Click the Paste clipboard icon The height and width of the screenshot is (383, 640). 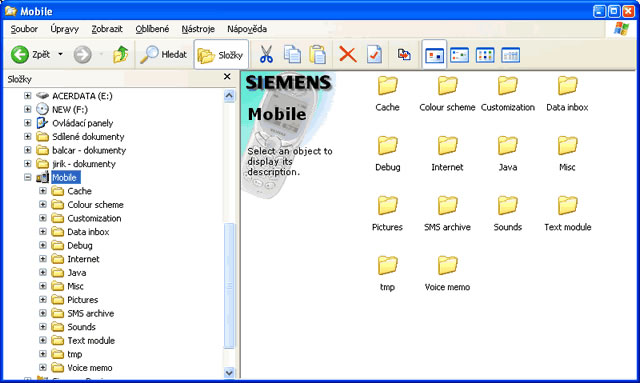318,54
